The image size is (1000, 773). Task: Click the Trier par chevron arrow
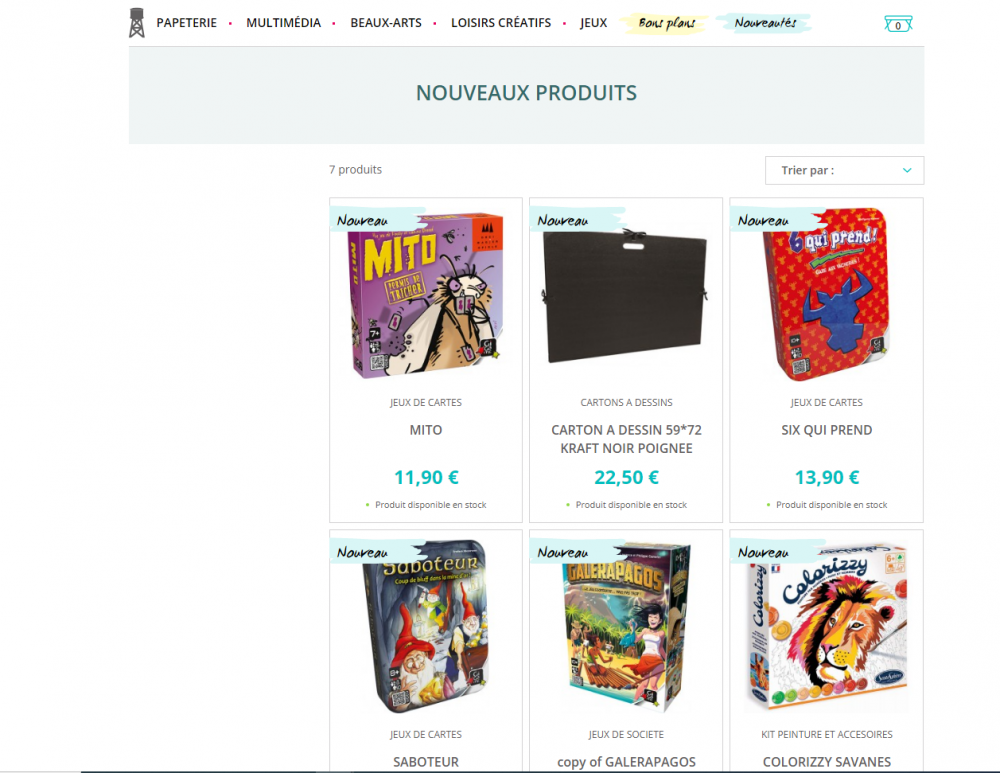click(x=907, y=170)
